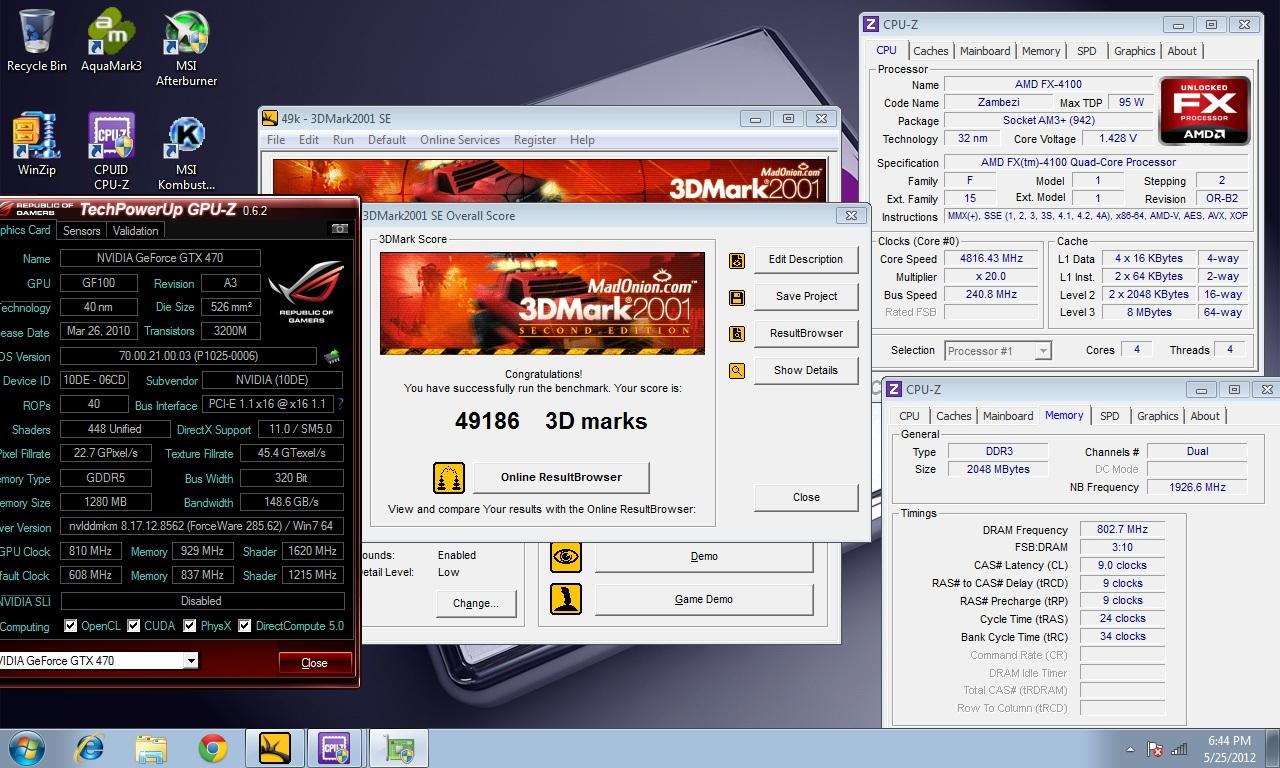The image size is (1280, 768).
Task: Click the DRAM Frequency value field
Action: pyautogui.click(x=1122, y=530)
